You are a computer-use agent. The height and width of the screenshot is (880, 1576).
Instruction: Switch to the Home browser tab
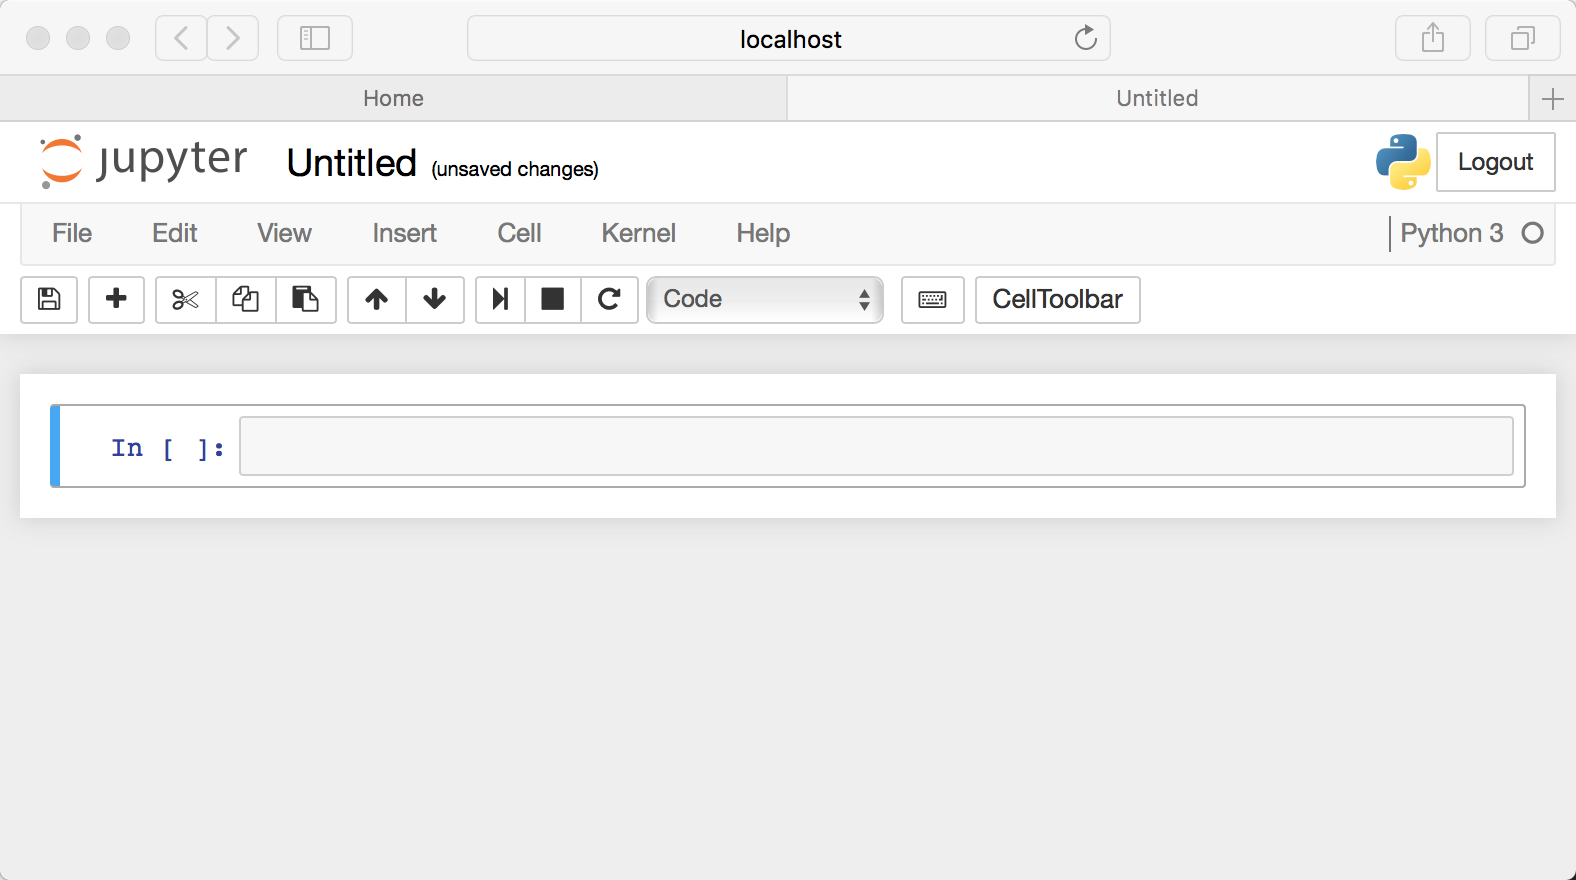pos(393,98)
